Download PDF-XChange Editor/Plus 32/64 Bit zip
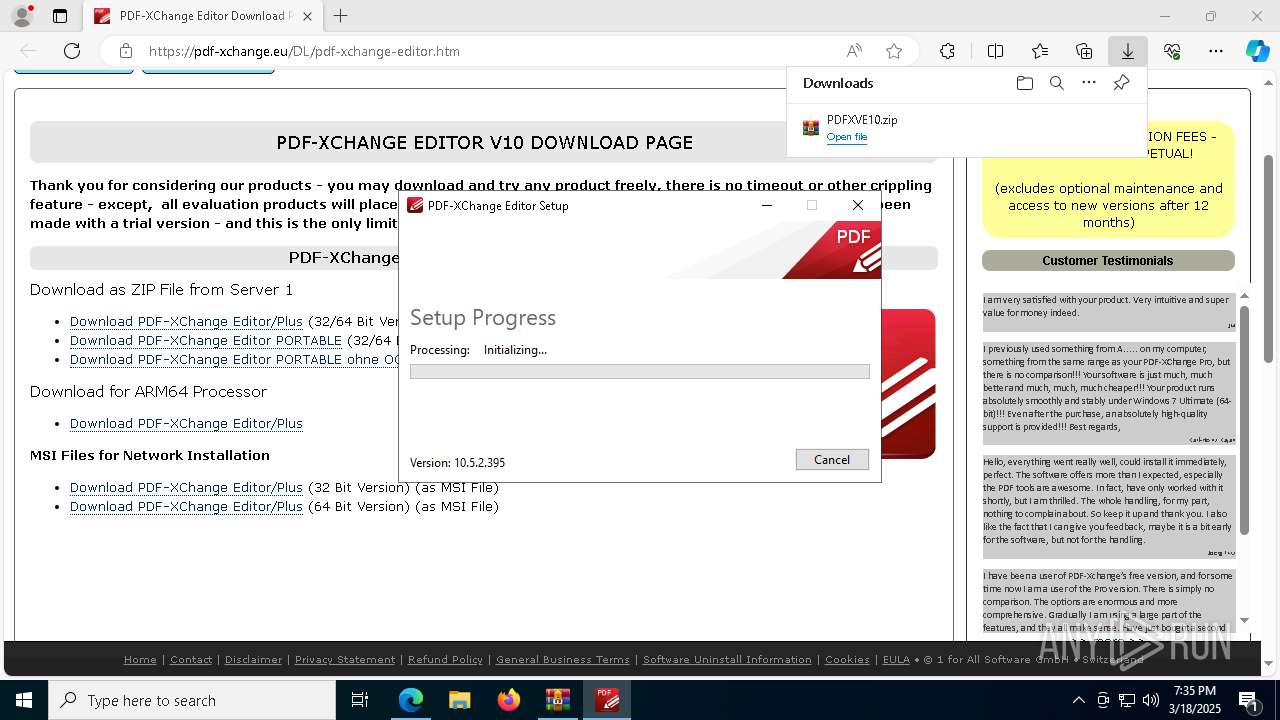Screen dimensions: 1280x720 coord(186,321)
